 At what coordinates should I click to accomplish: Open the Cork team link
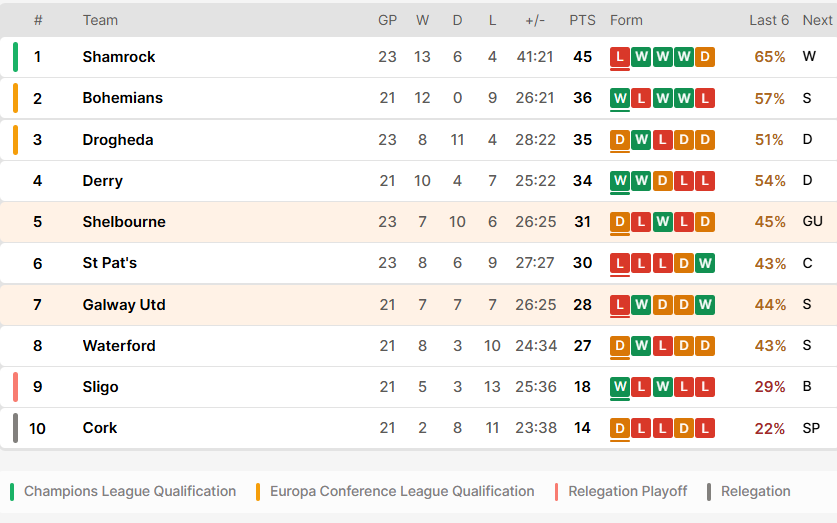[100, 428]
